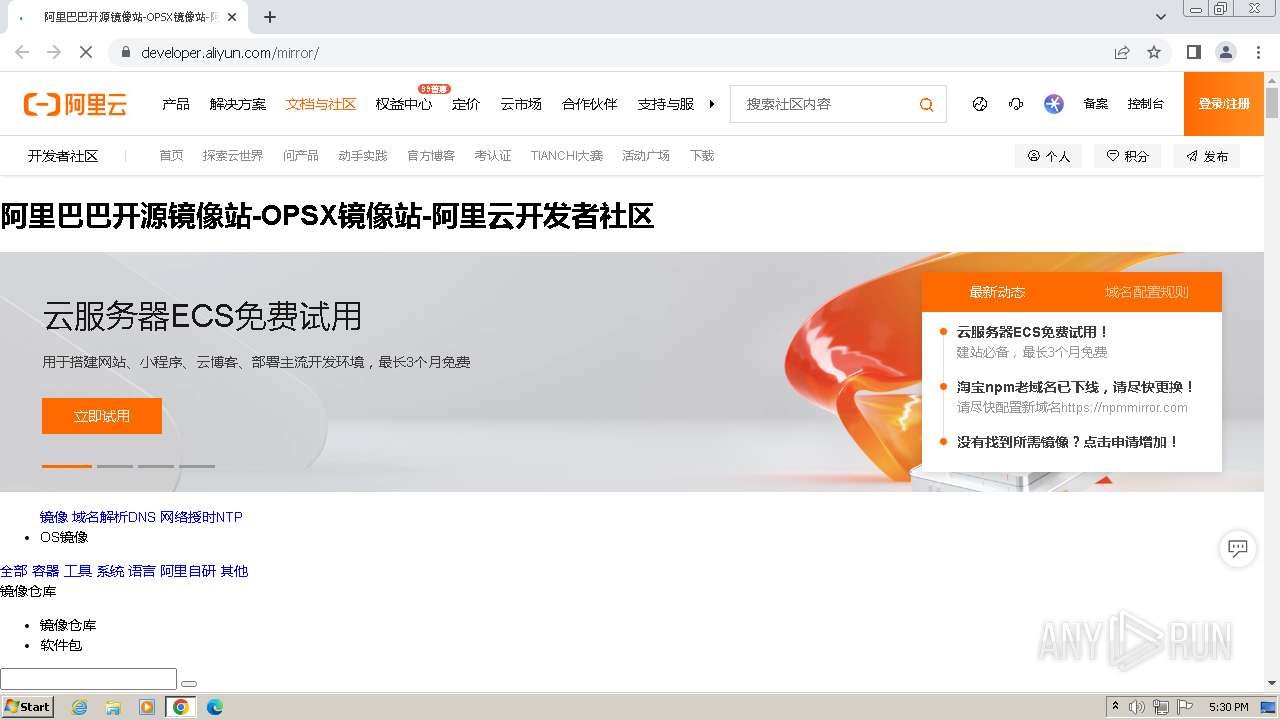Image resolution: width=1280 pixels, height=720 pixels.
Task: Open community 下载 section
Action: click(702, 156)
